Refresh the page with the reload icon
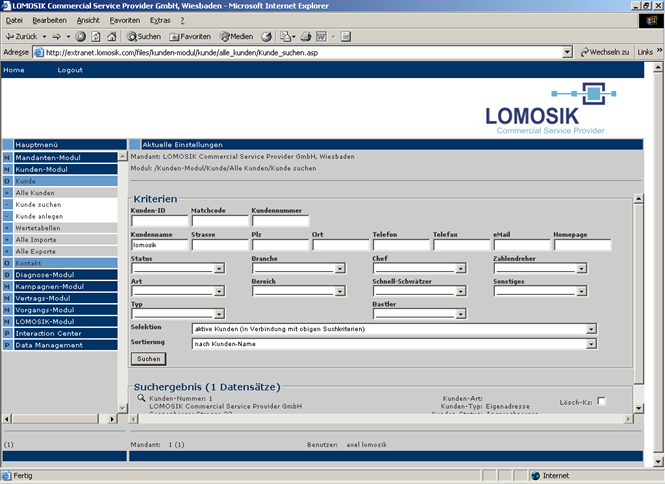The width and height of the screenshot is (665, 484). [96, 36]
